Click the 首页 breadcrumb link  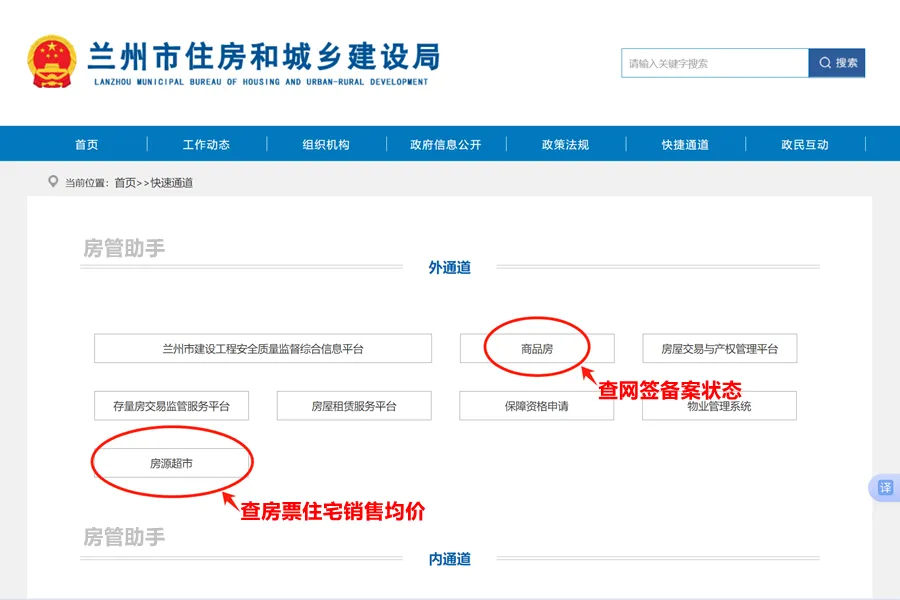(x=125, y=183)
